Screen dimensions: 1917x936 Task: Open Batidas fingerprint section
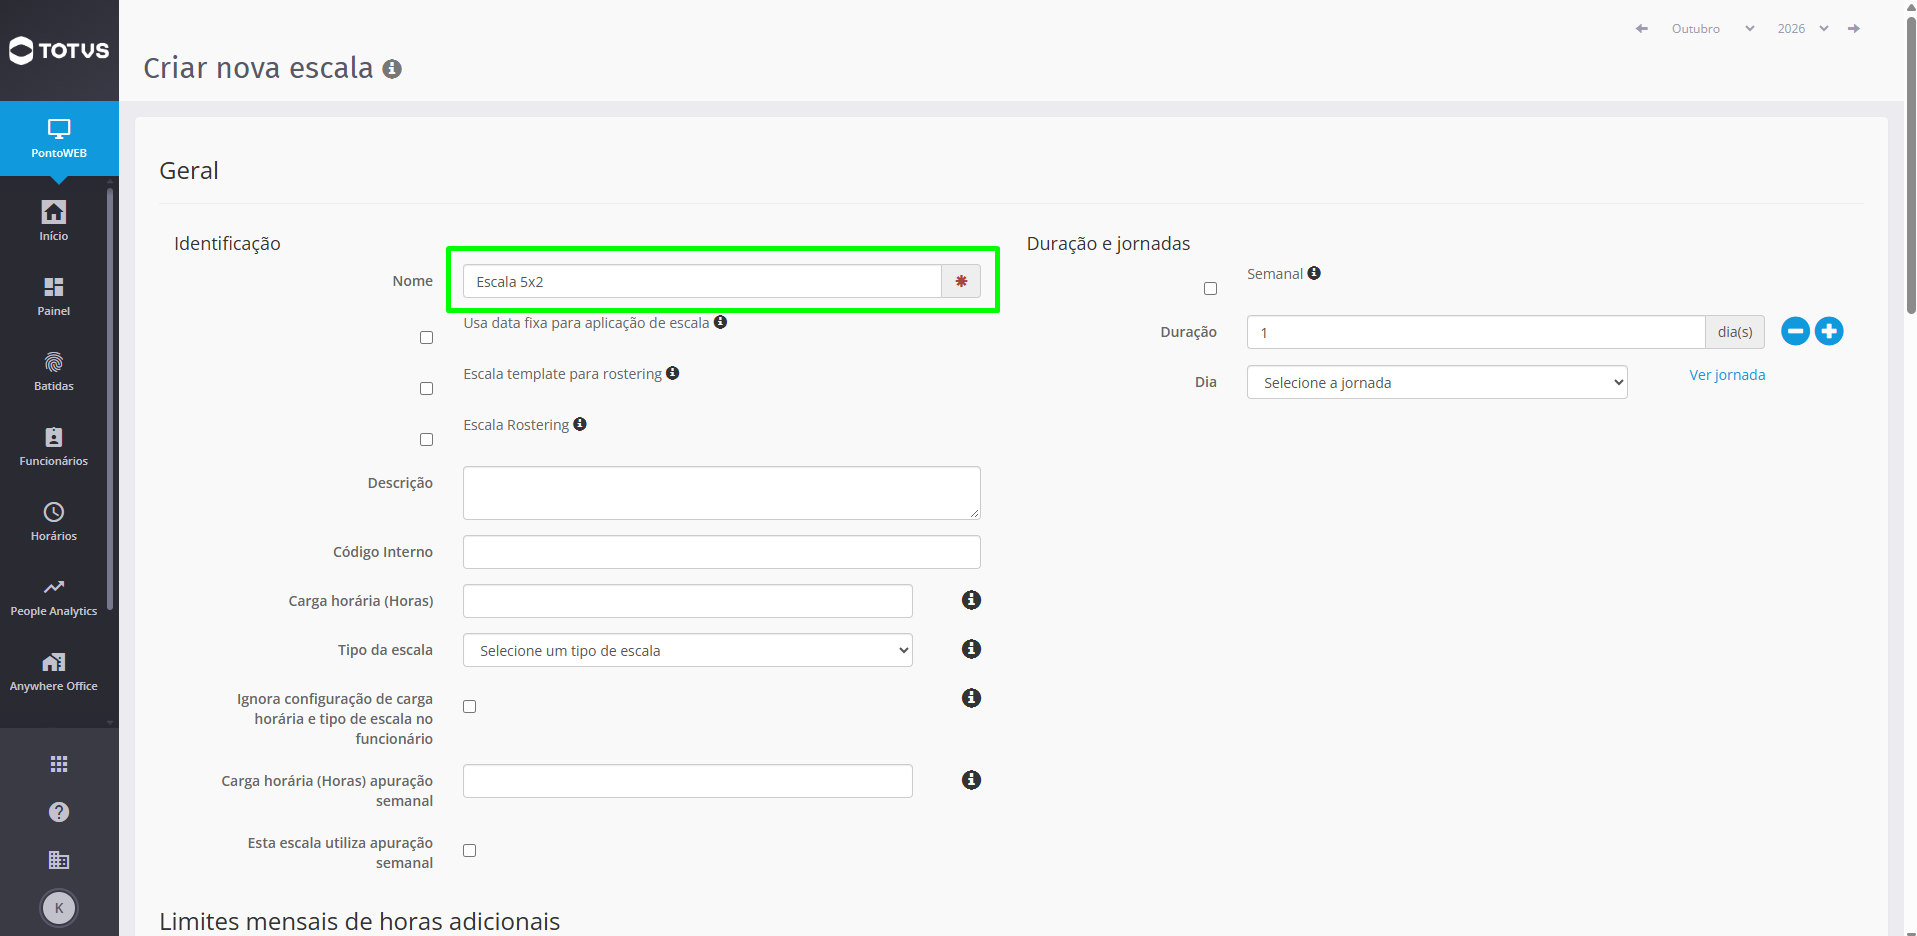(54, 371)
